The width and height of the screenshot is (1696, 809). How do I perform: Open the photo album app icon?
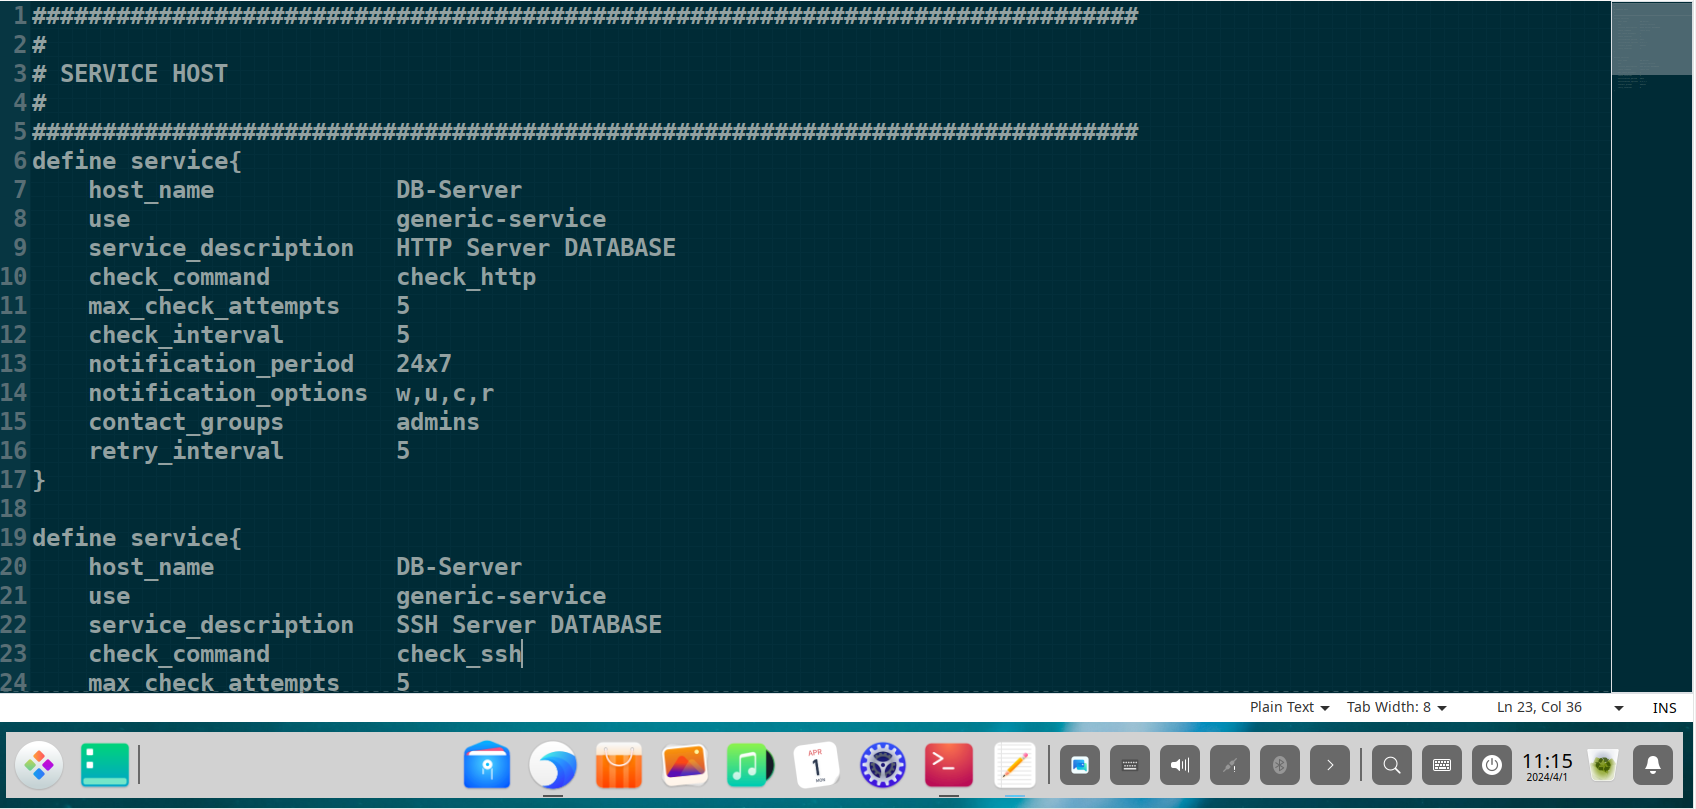pos(685,767)
